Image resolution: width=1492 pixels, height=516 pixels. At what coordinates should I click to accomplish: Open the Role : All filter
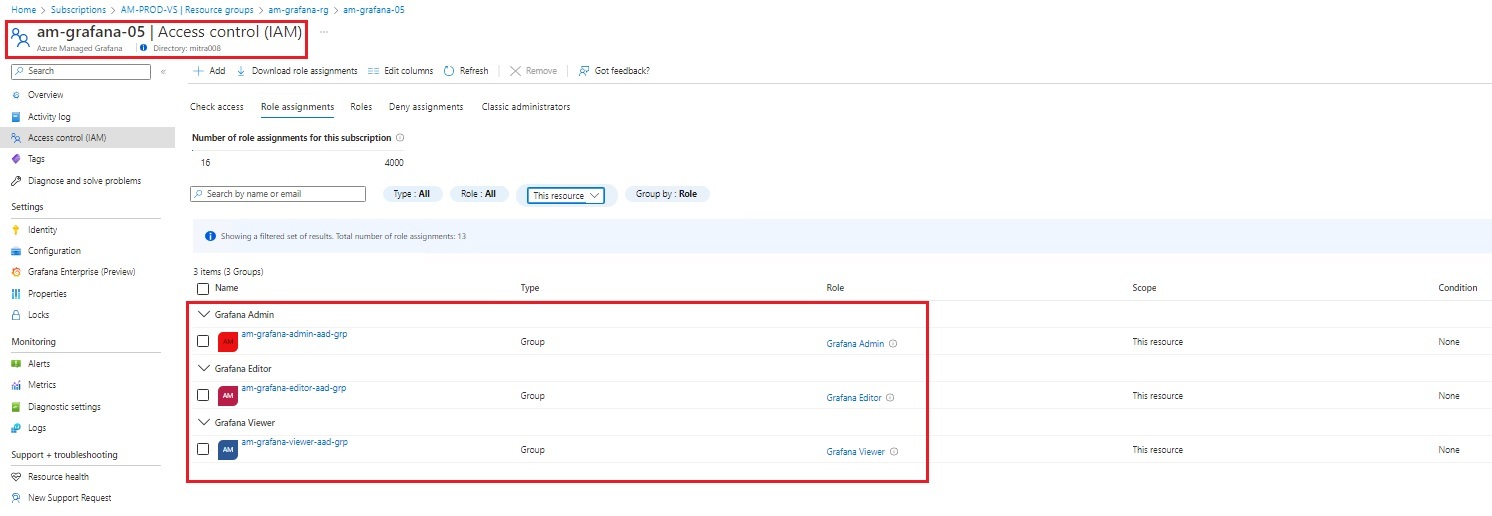tap(478, 194)
